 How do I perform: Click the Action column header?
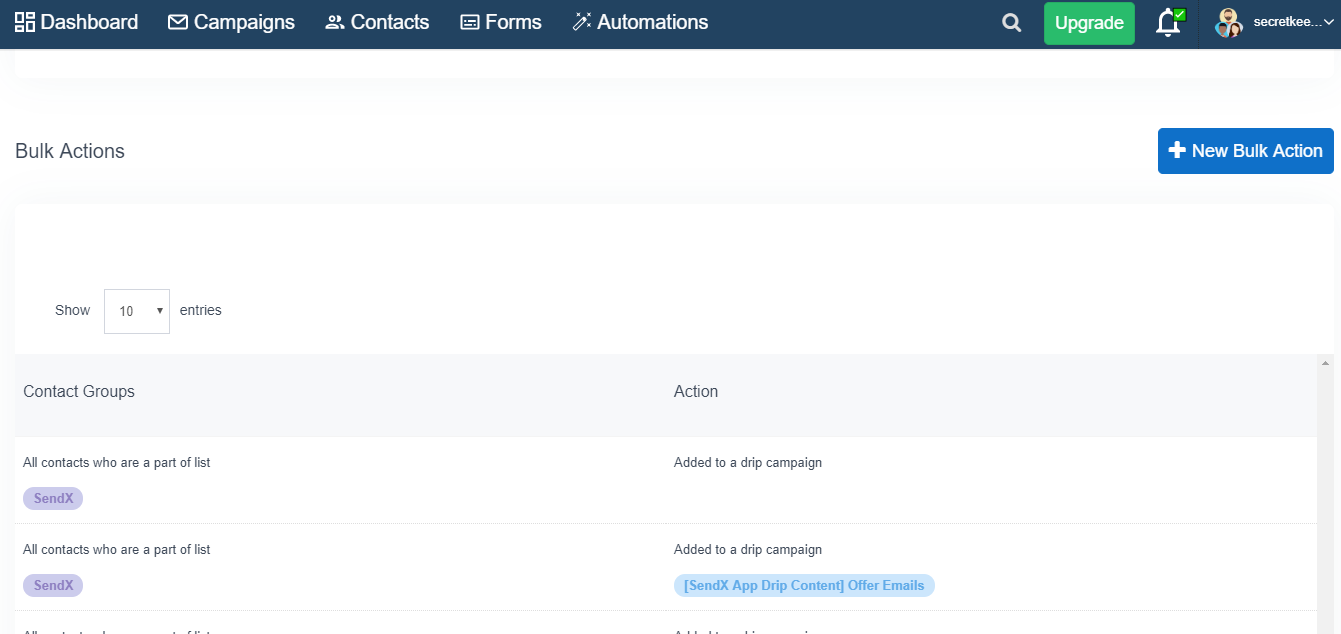(696, 391)
